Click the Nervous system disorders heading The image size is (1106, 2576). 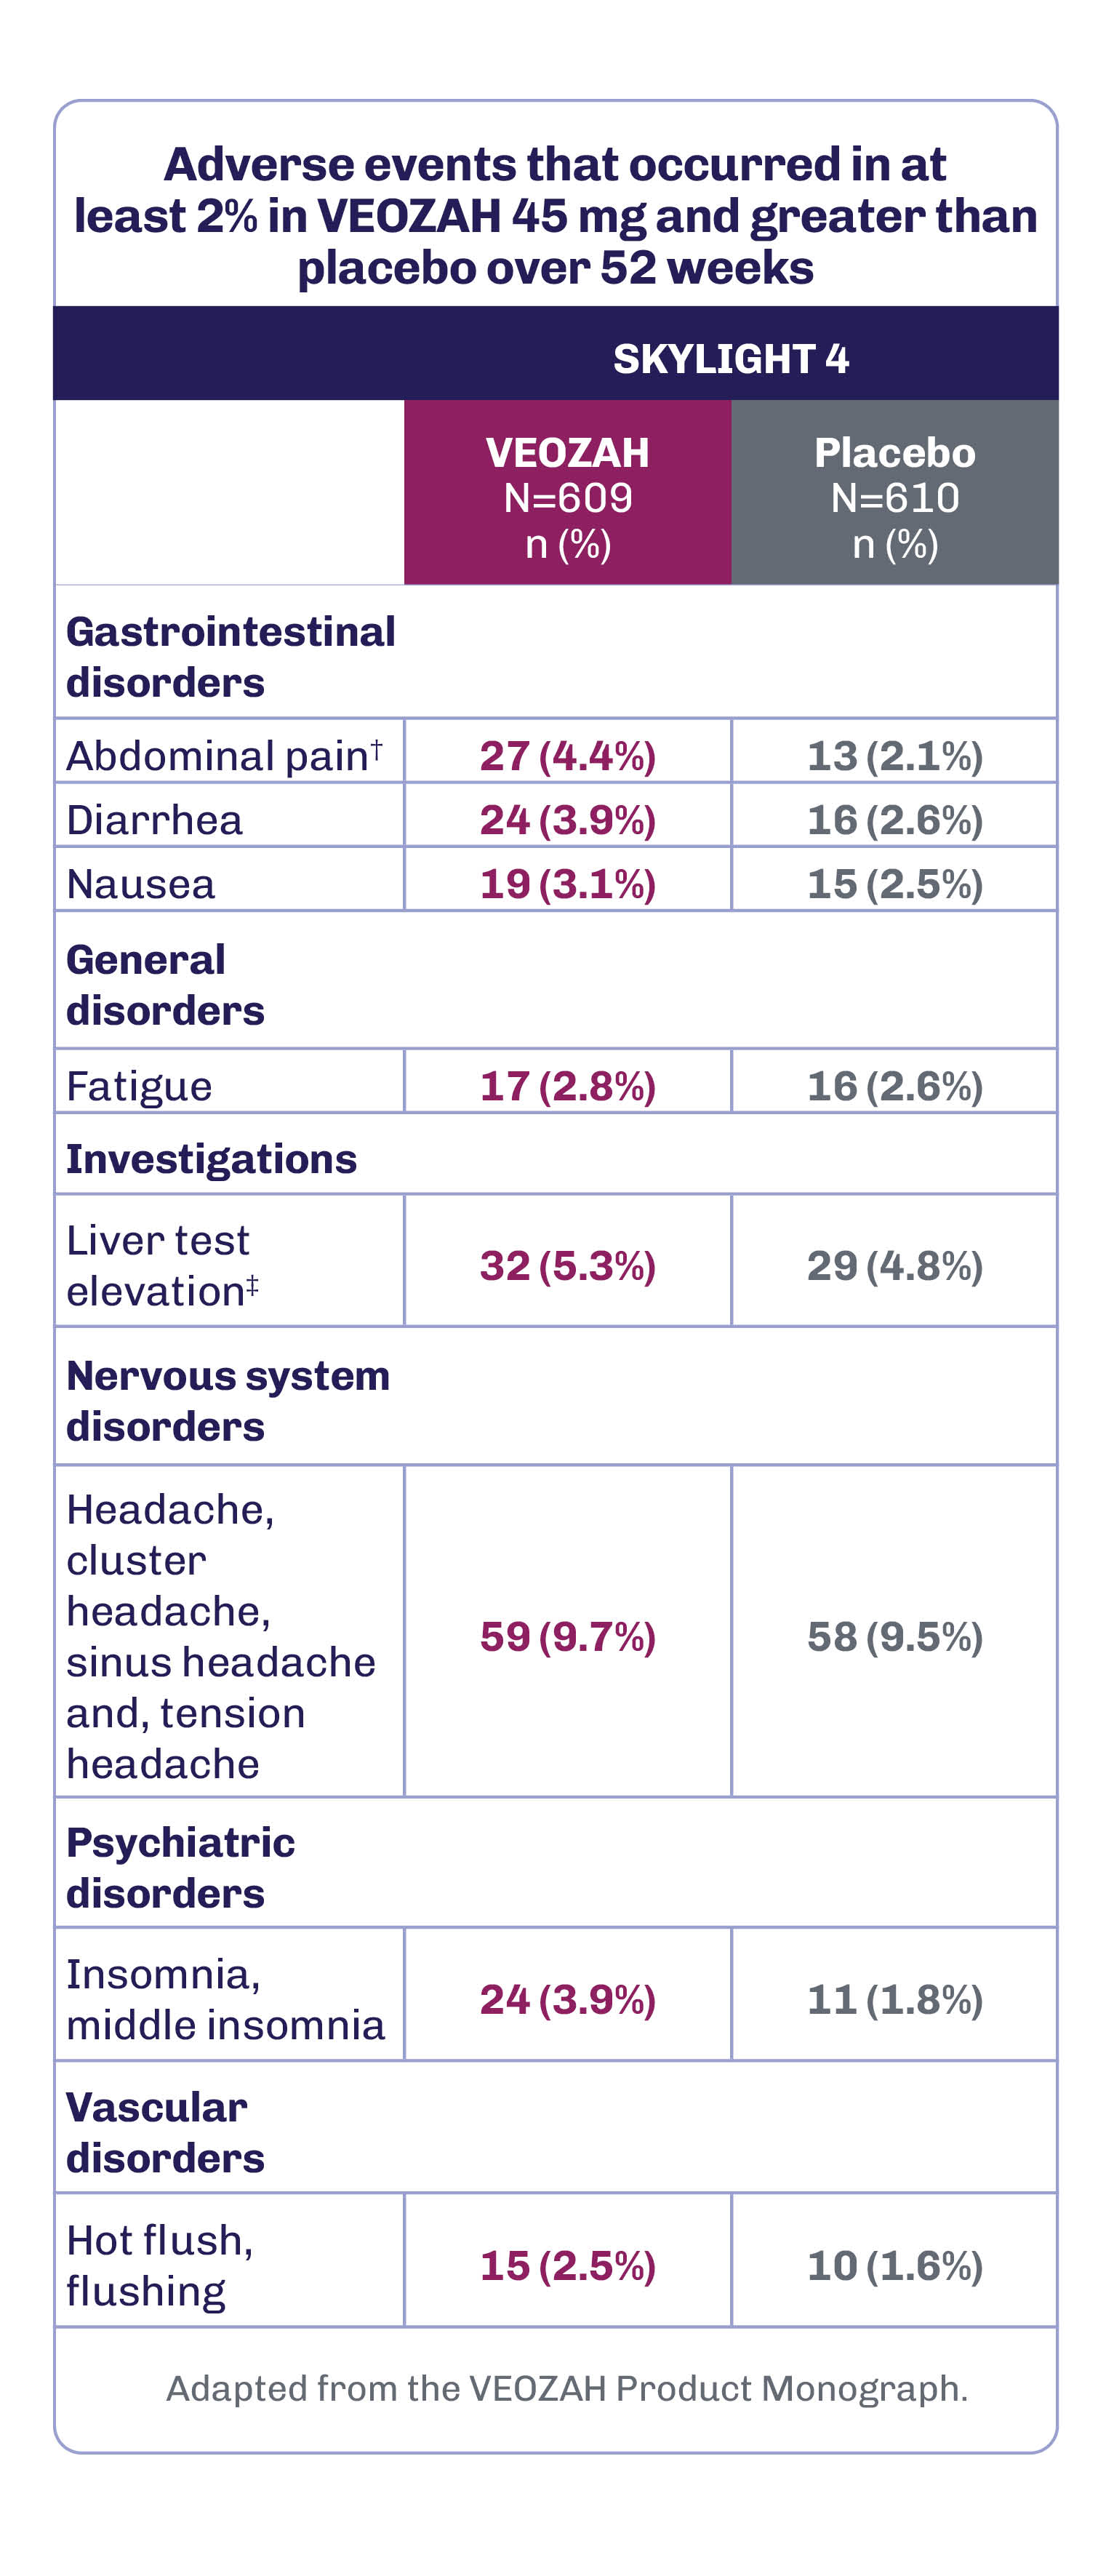click(x=227, y=1400)
